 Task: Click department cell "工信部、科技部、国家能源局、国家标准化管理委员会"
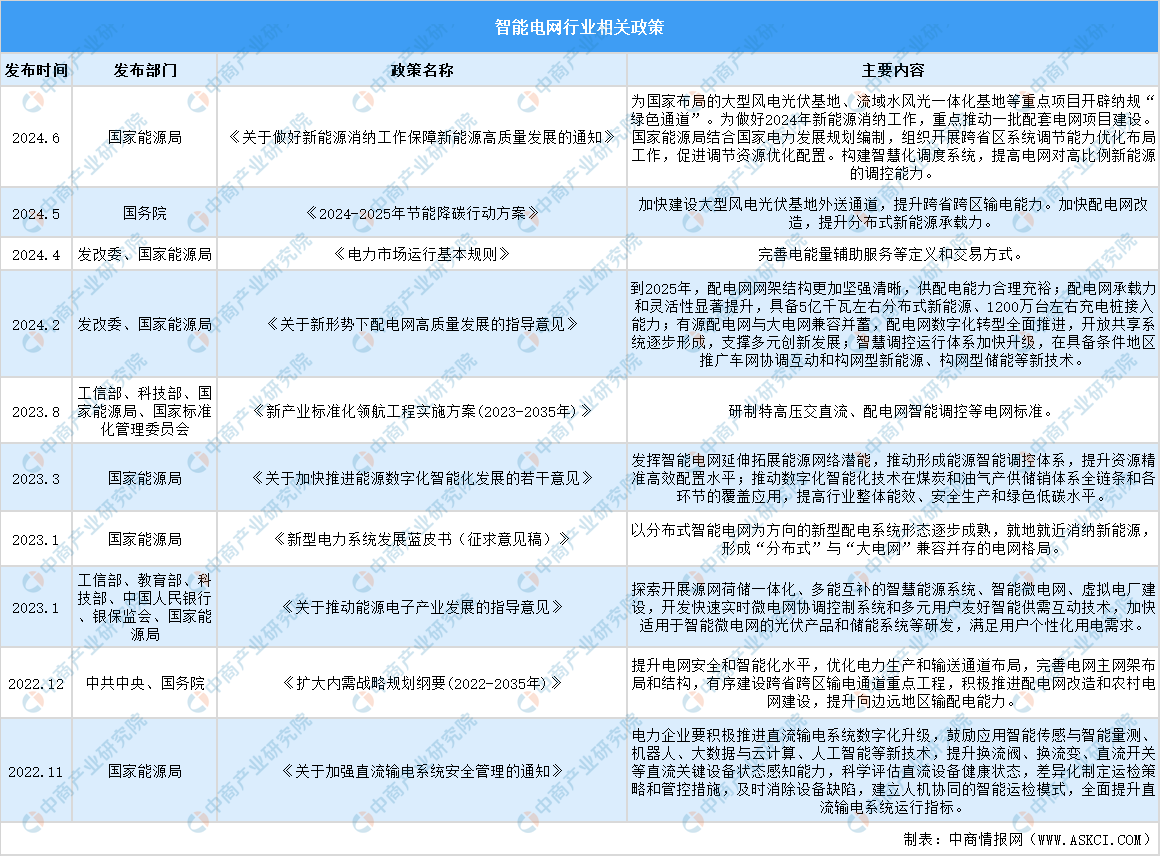[x=145, y=411]
